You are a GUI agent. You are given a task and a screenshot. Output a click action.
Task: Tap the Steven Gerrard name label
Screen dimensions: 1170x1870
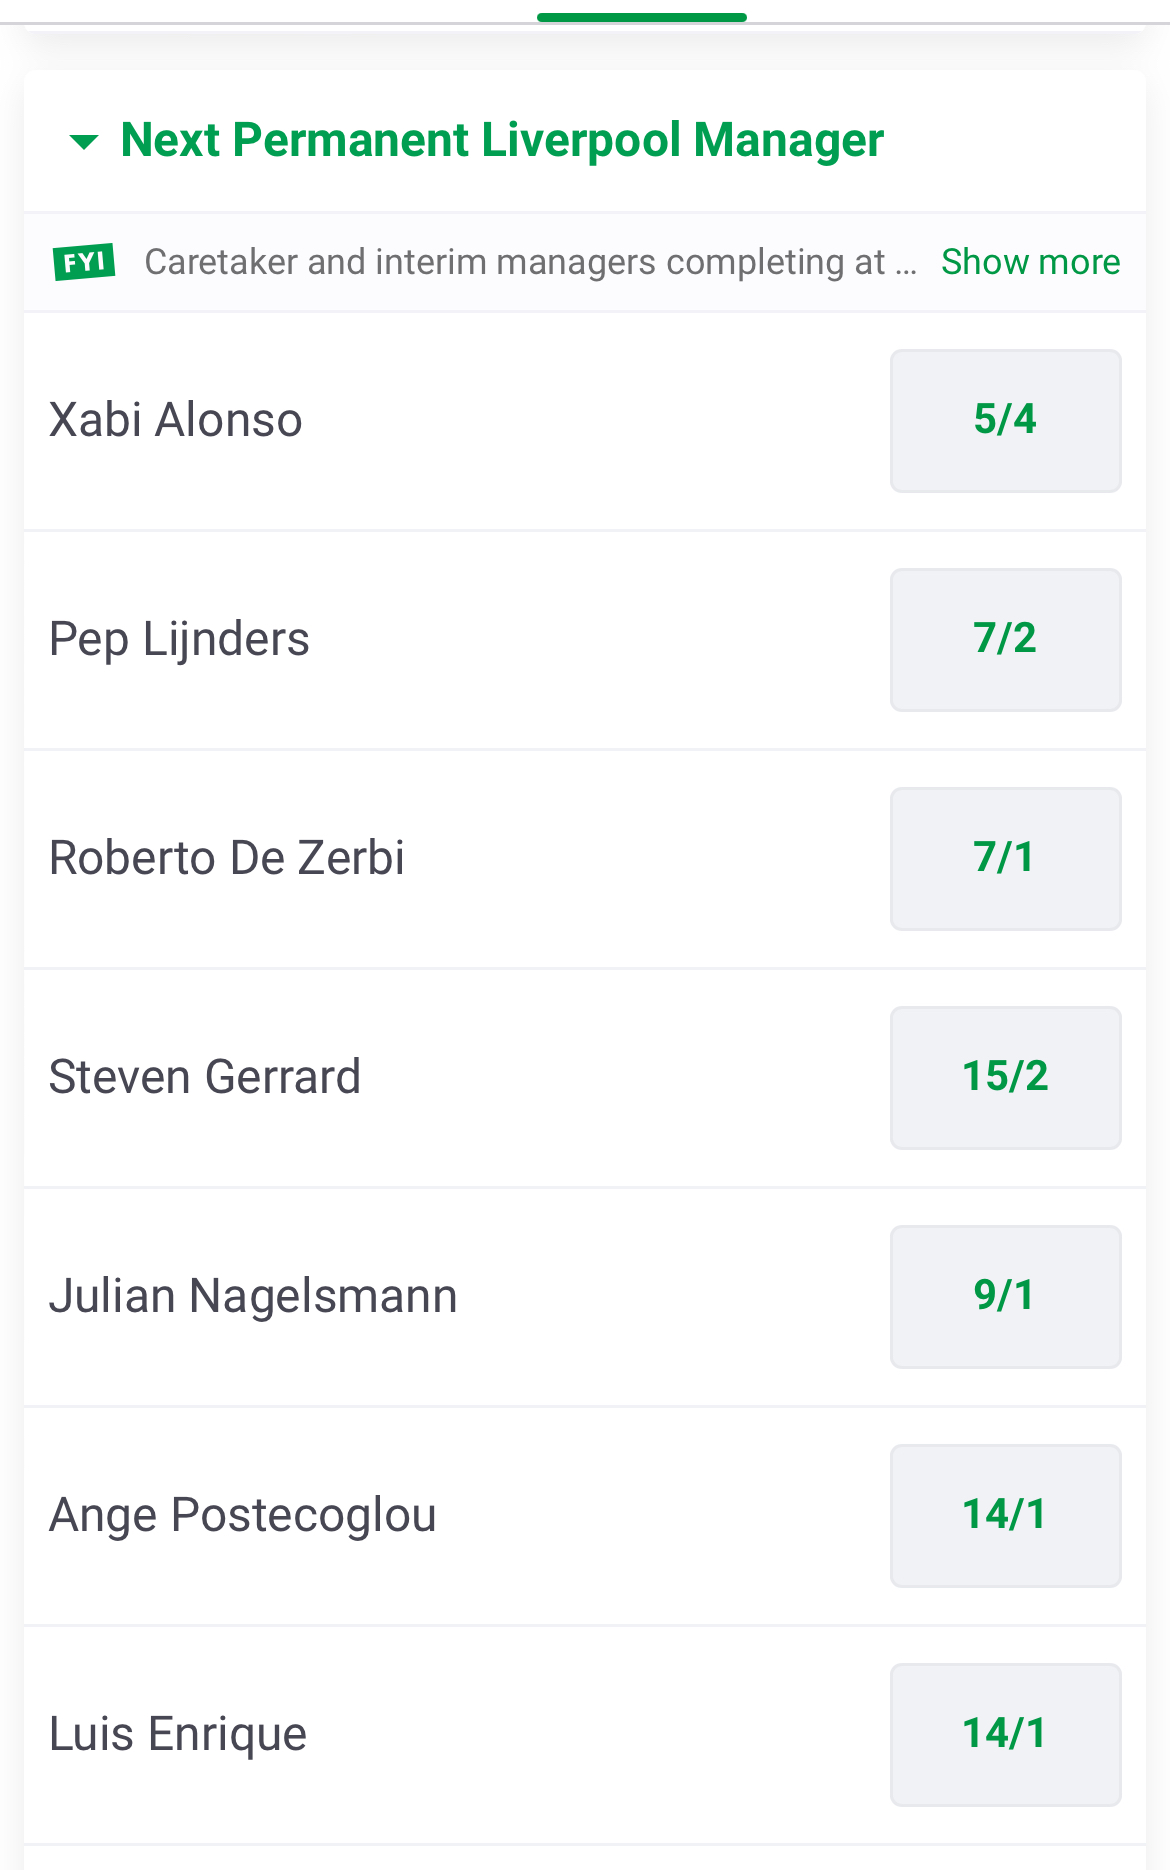click(x=205, y=1077)
